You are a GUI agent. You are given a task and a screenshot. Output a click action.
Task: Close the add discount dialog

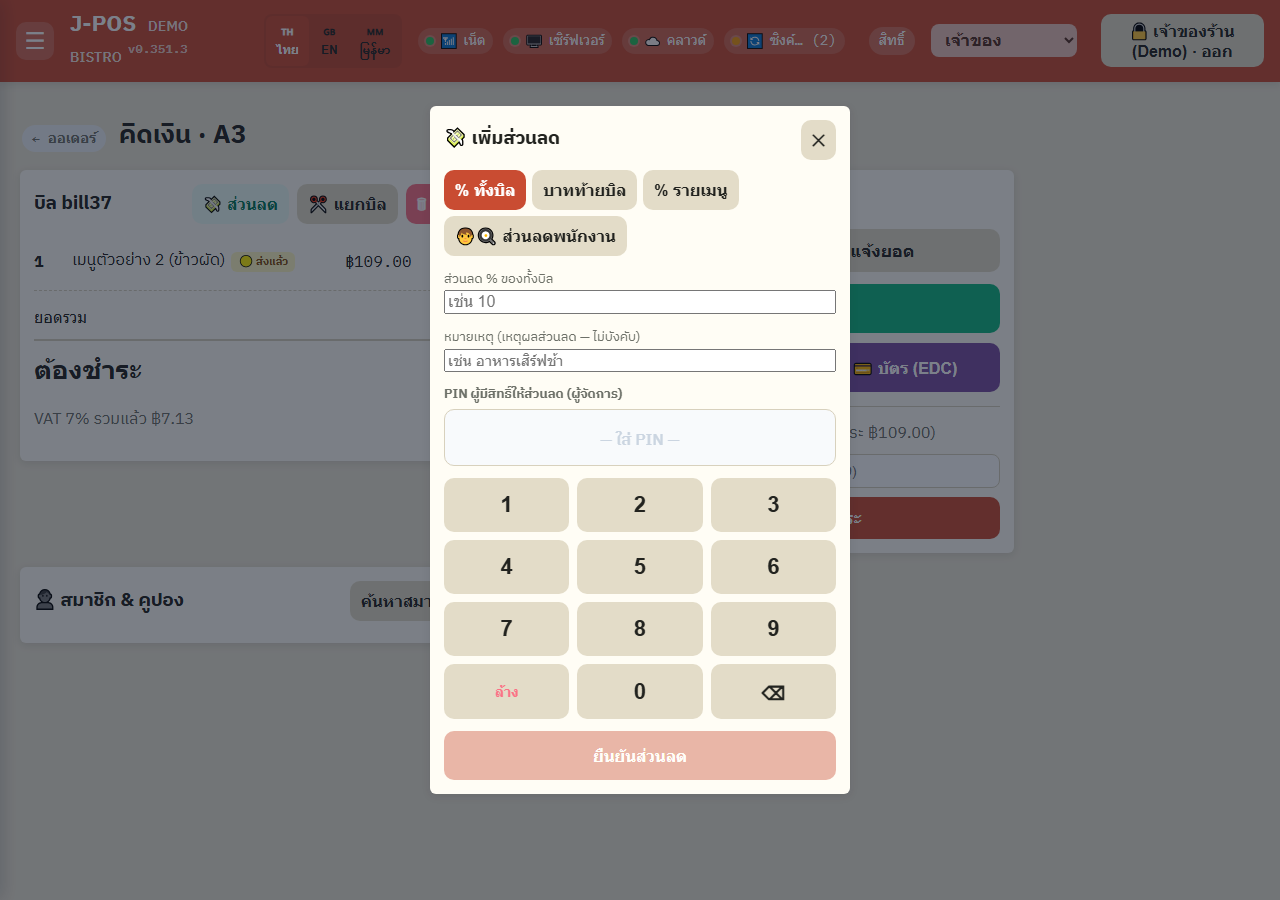pyautogui.click(x=818, y=140)
